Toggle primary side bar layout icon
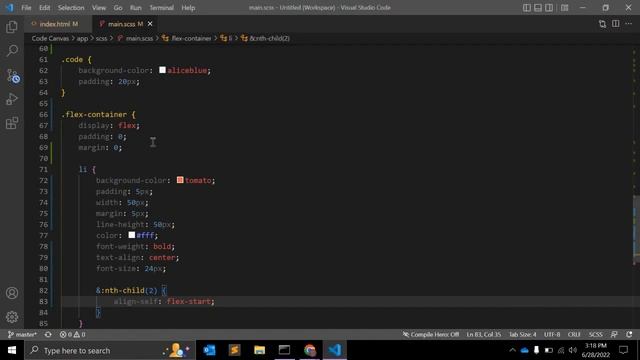Image resolution: width=640 pixels, height=360 pixels. click(x=527, y=7)
